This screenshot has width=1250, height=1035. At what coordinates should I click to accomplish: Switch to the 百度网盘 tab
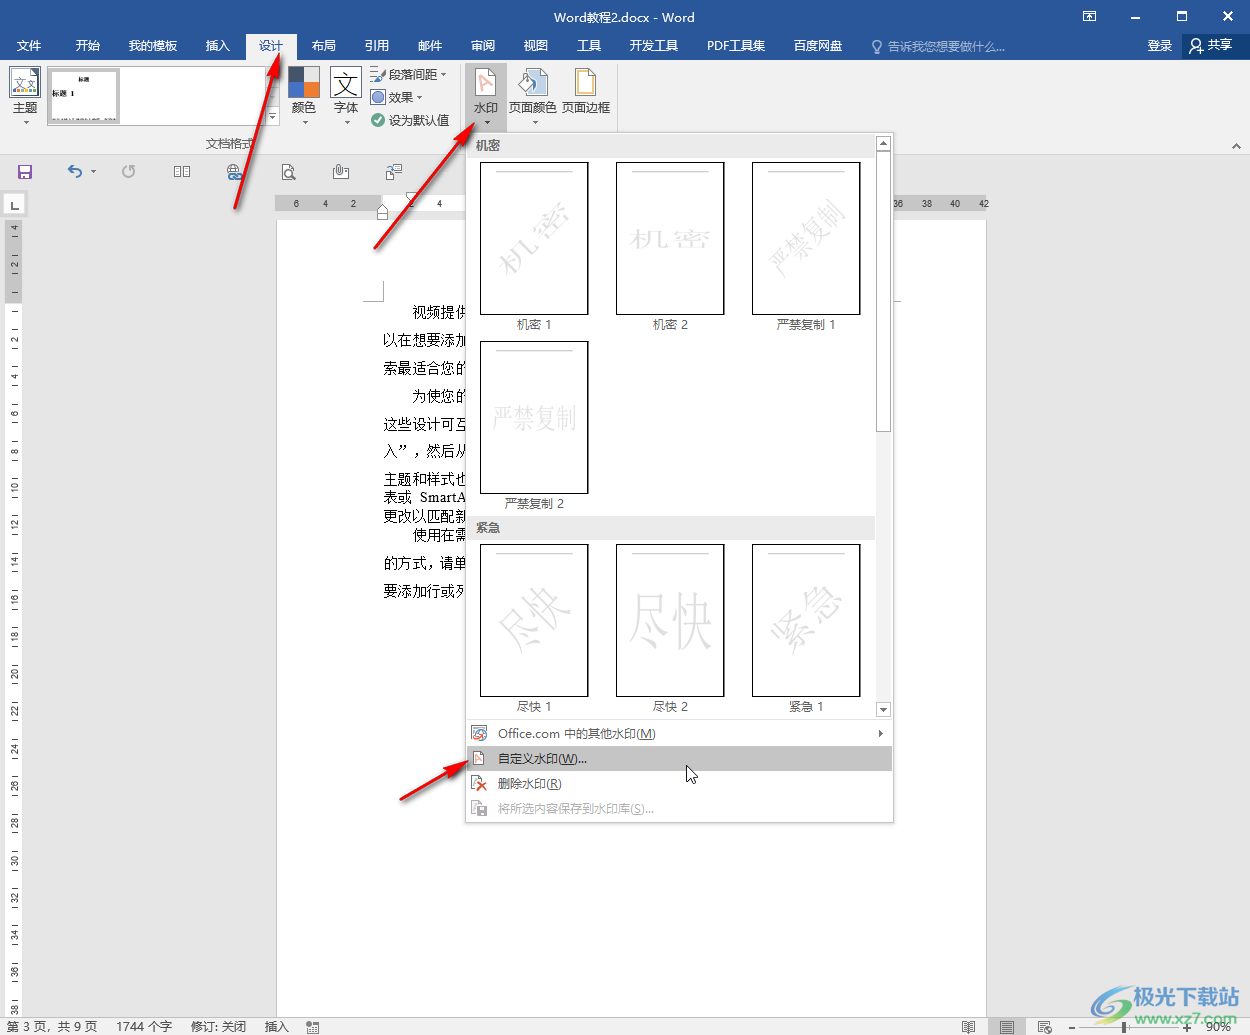coord(818,46)
